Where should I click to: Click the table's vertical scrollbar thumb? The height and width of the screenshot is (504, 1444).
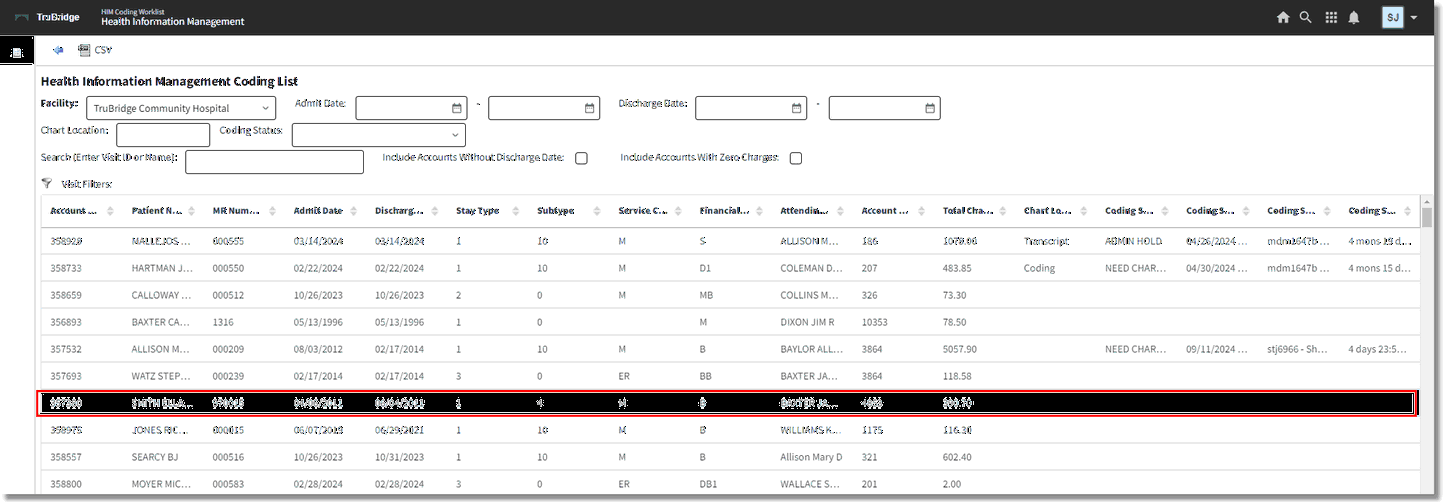(x=1427, y=217)
